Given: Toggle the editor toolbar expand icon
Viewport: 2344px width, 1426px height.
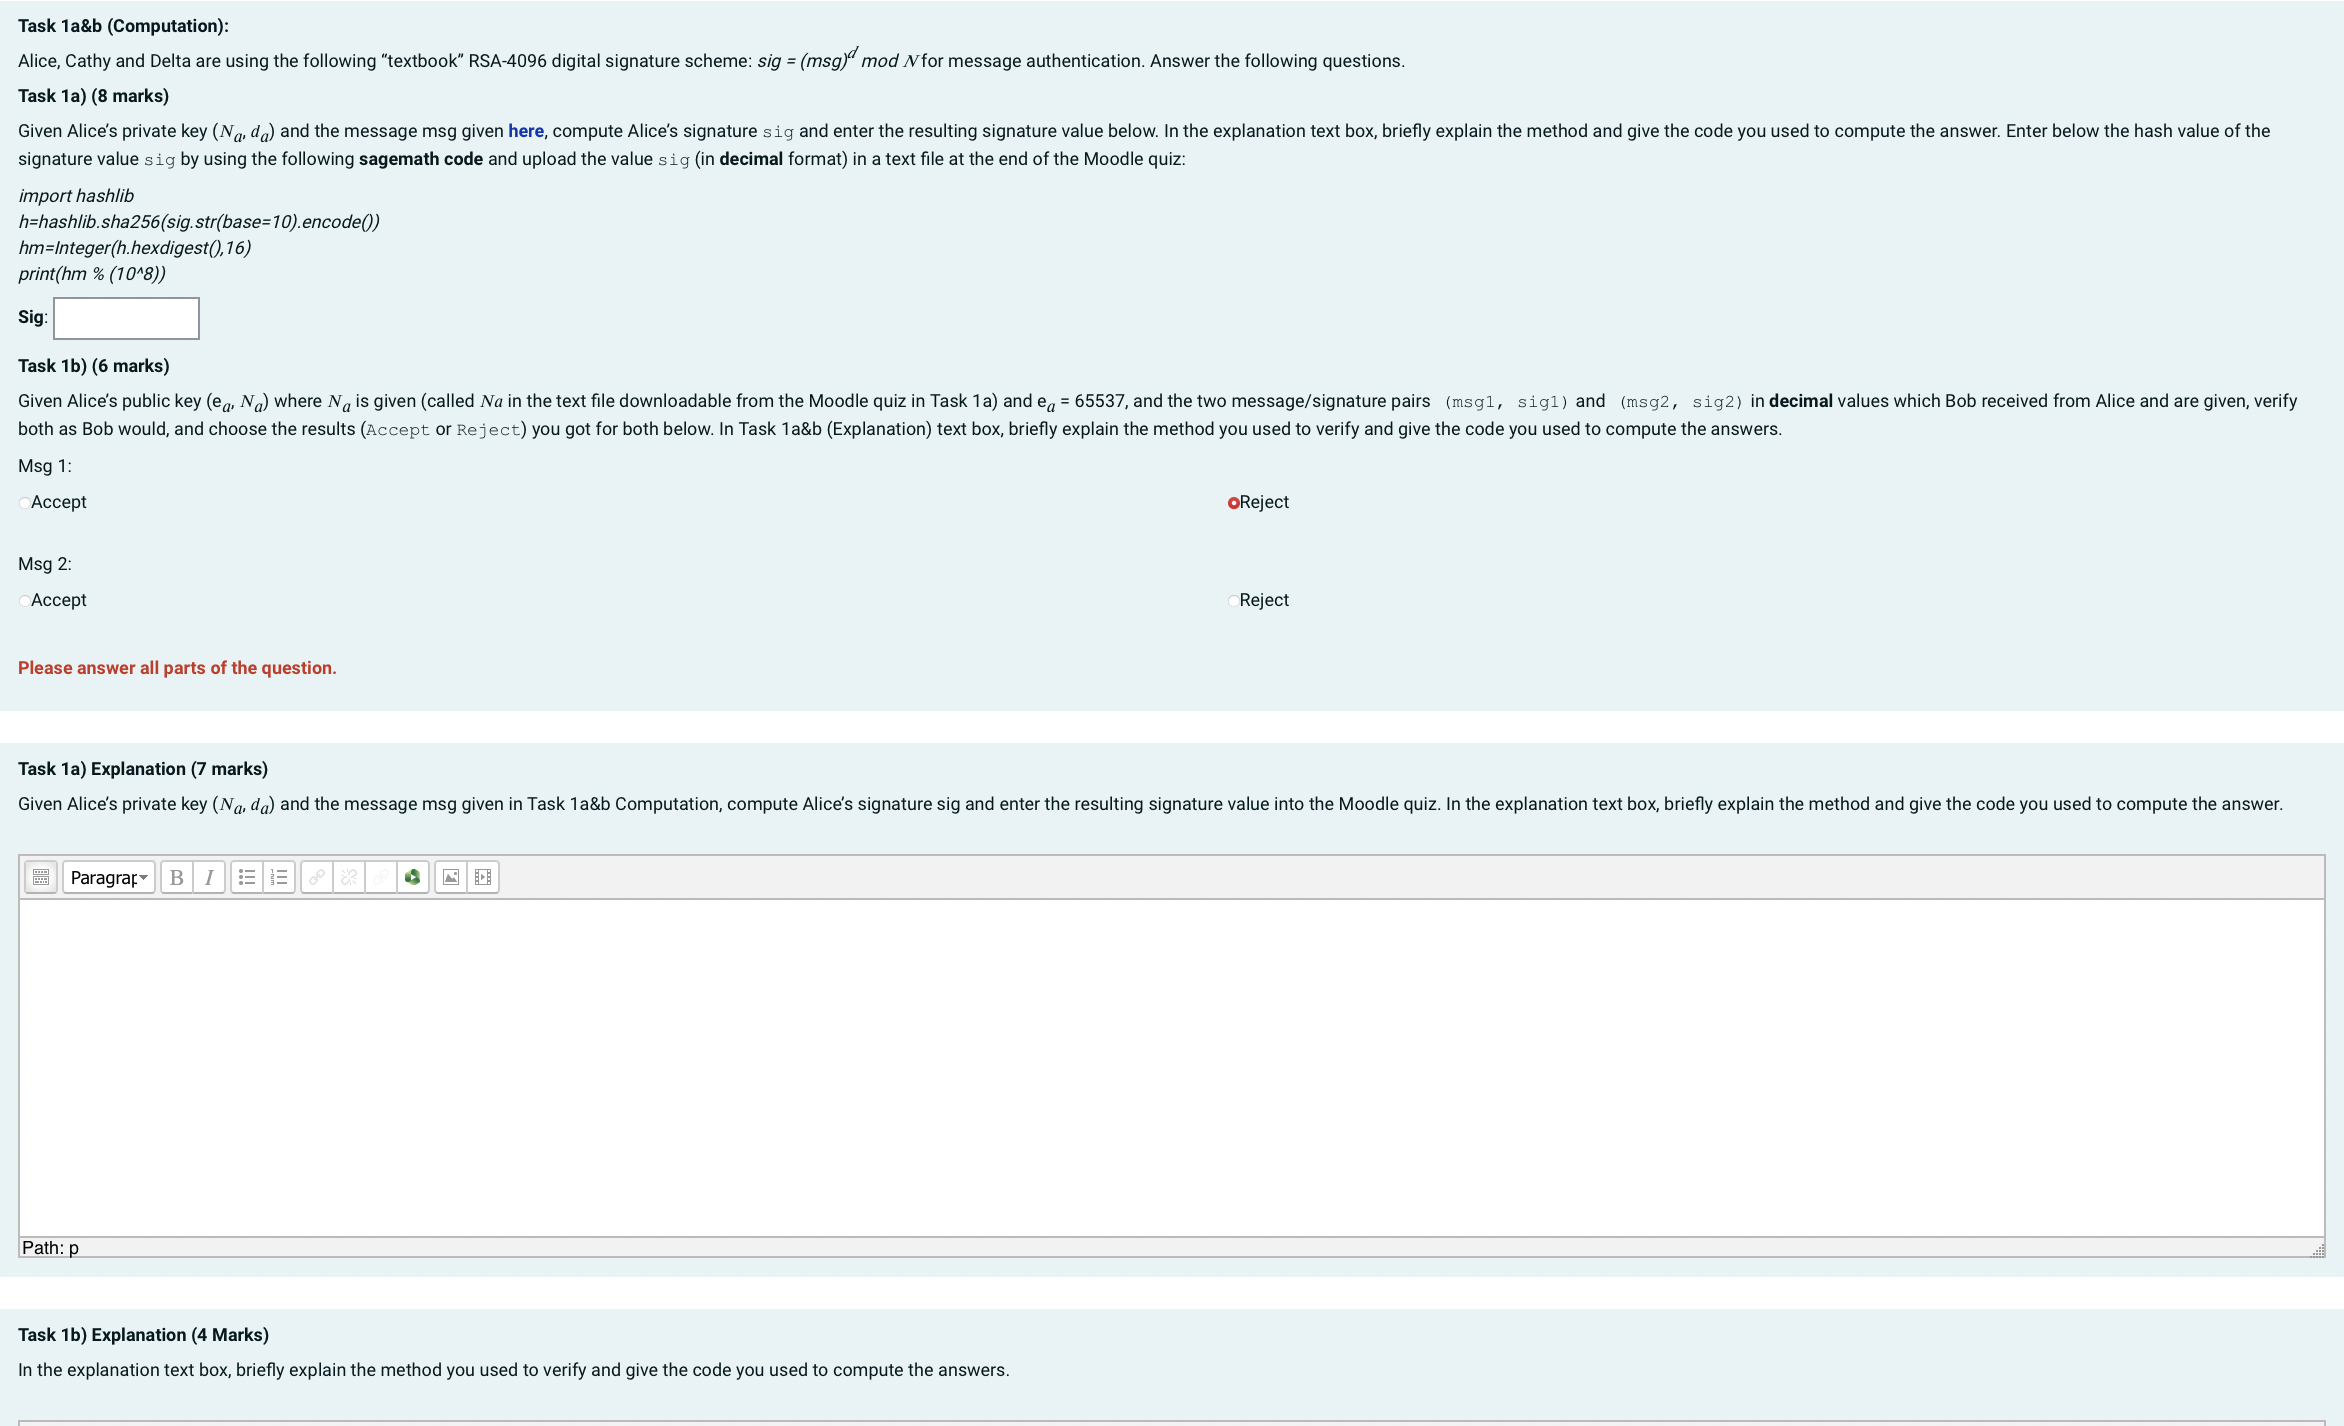Looking at the screenshot, I should [41, 877].
